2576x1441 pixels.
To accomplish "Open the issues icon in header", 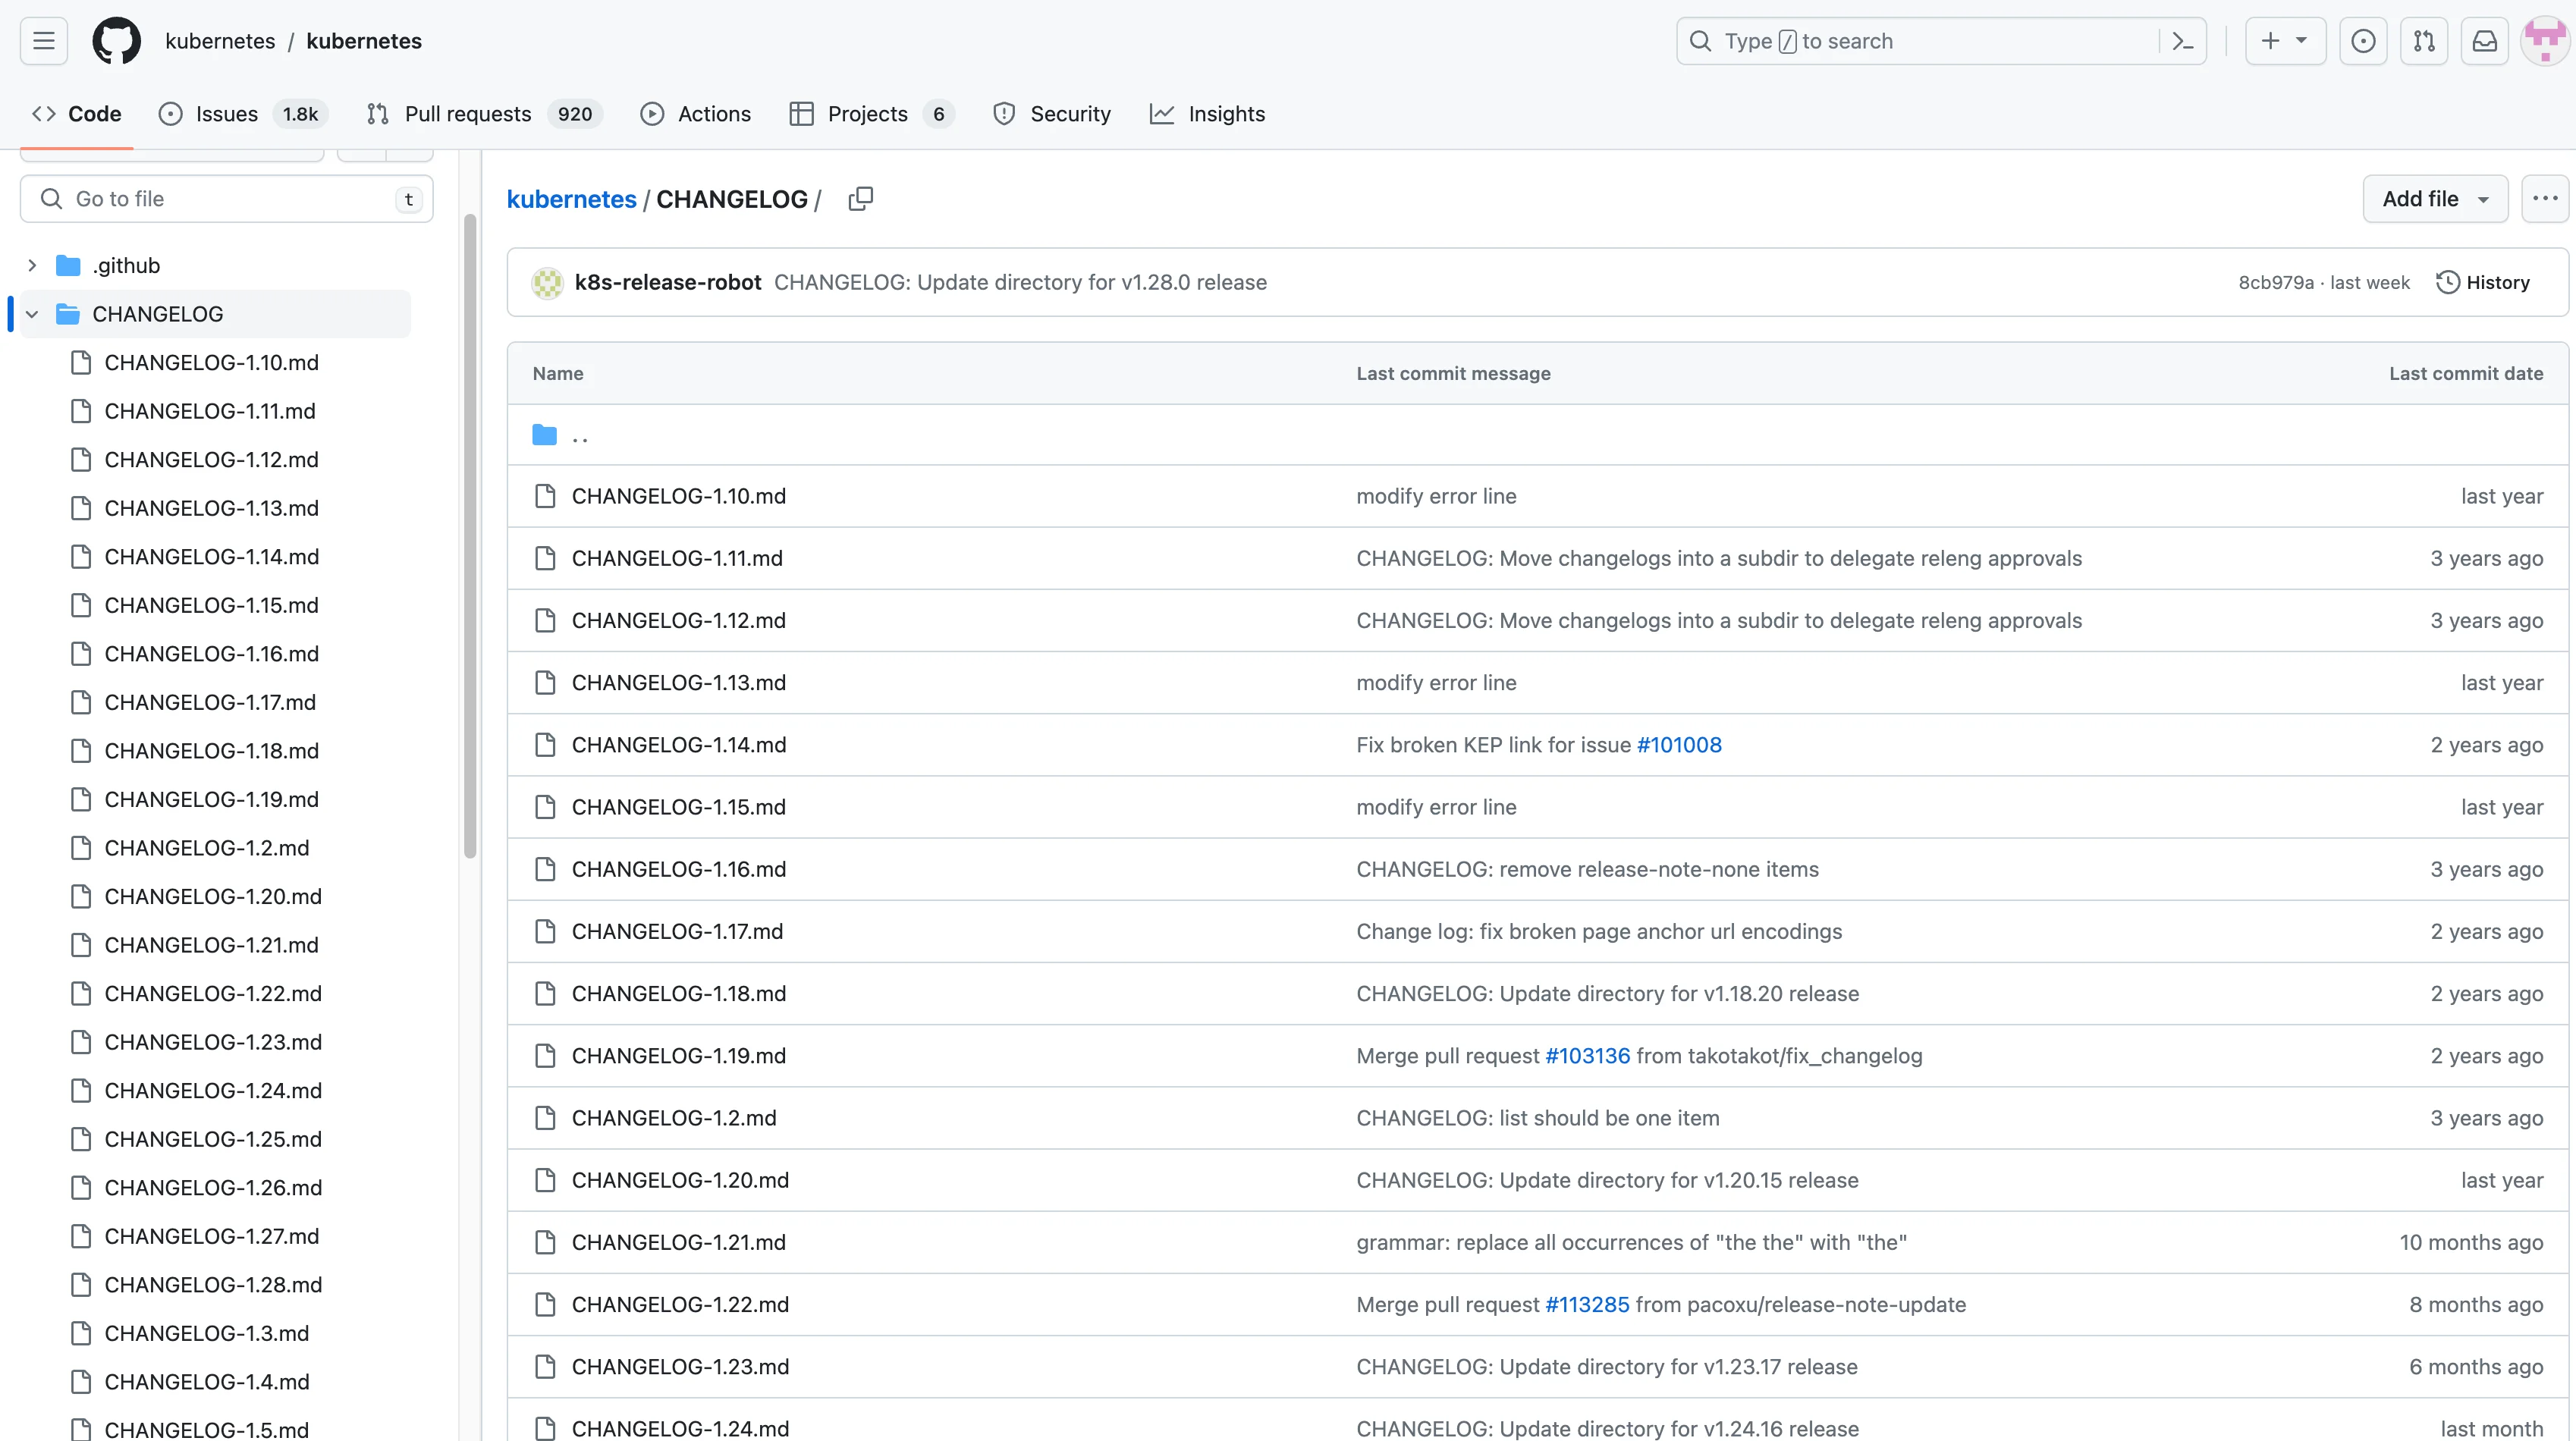I will point(2363,41).
